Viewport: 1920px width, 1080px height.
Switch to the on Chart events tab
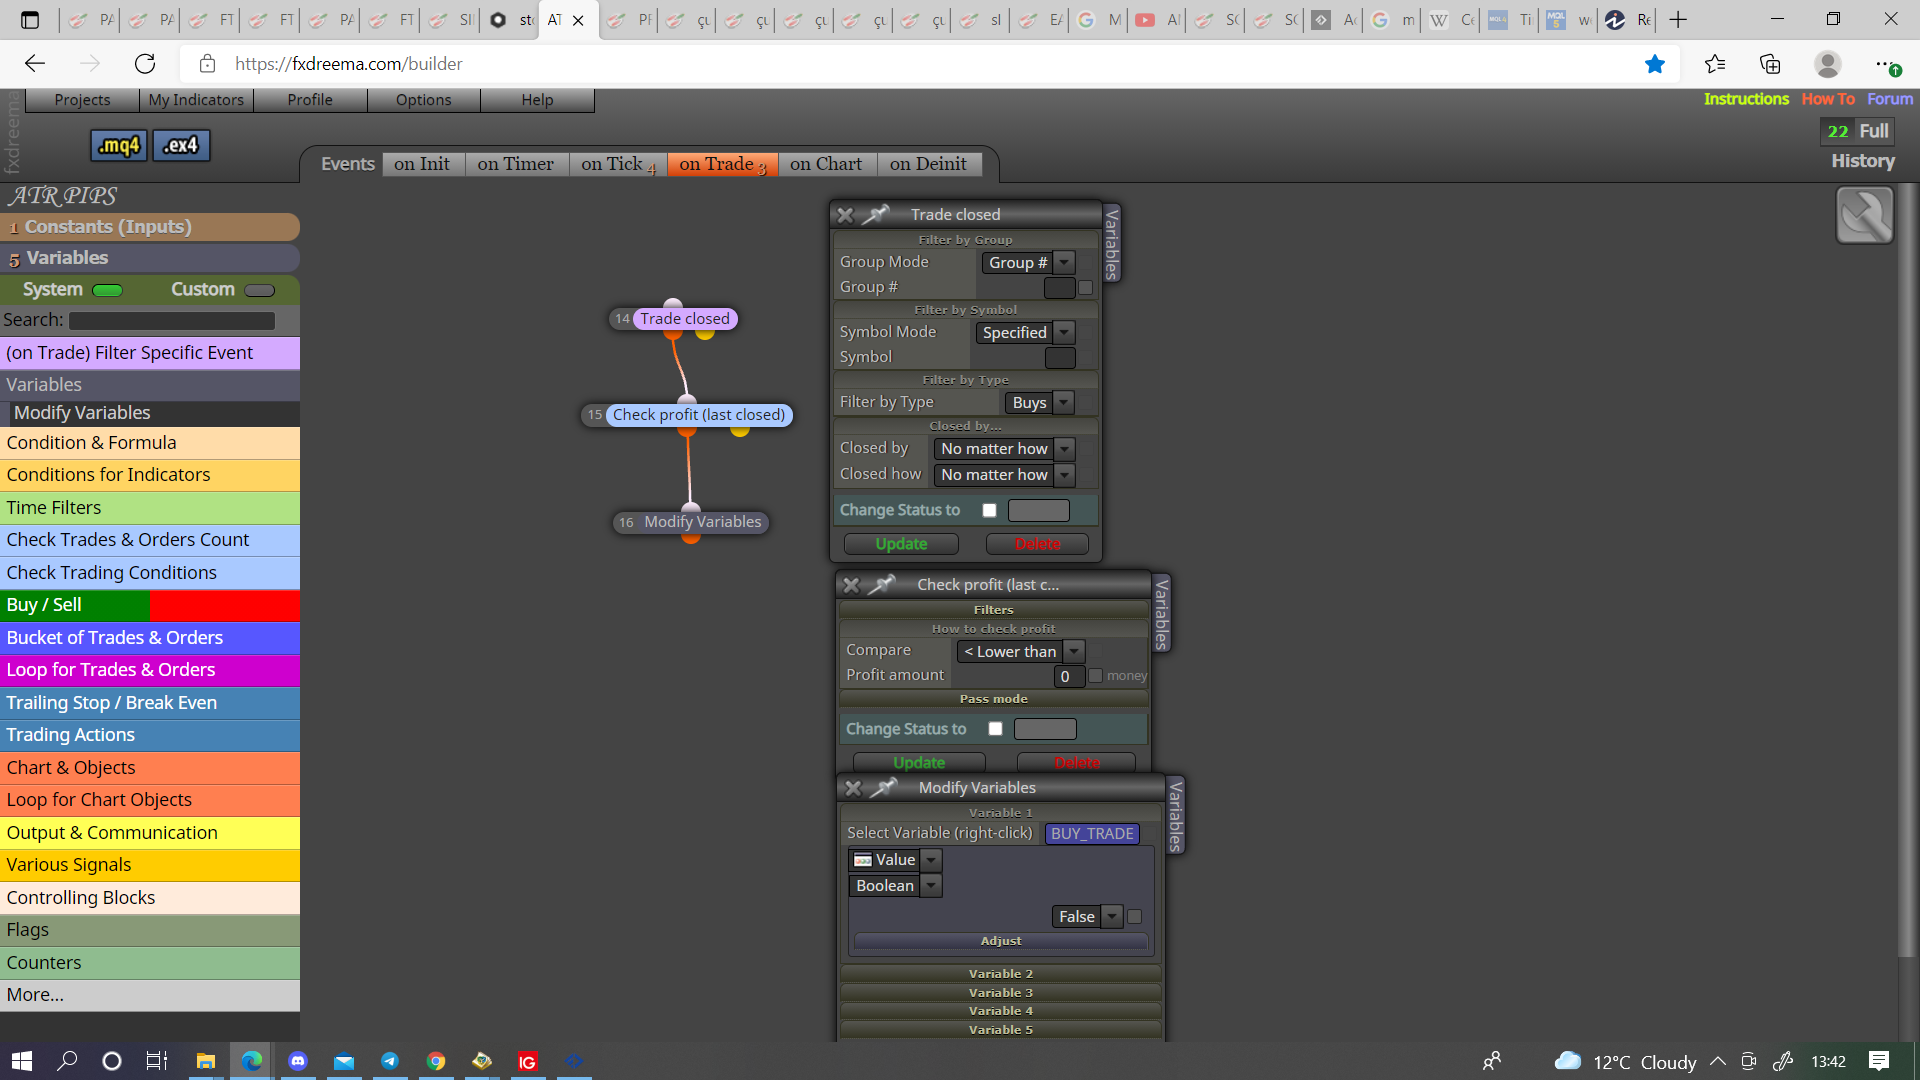click(x=826, y=164)
